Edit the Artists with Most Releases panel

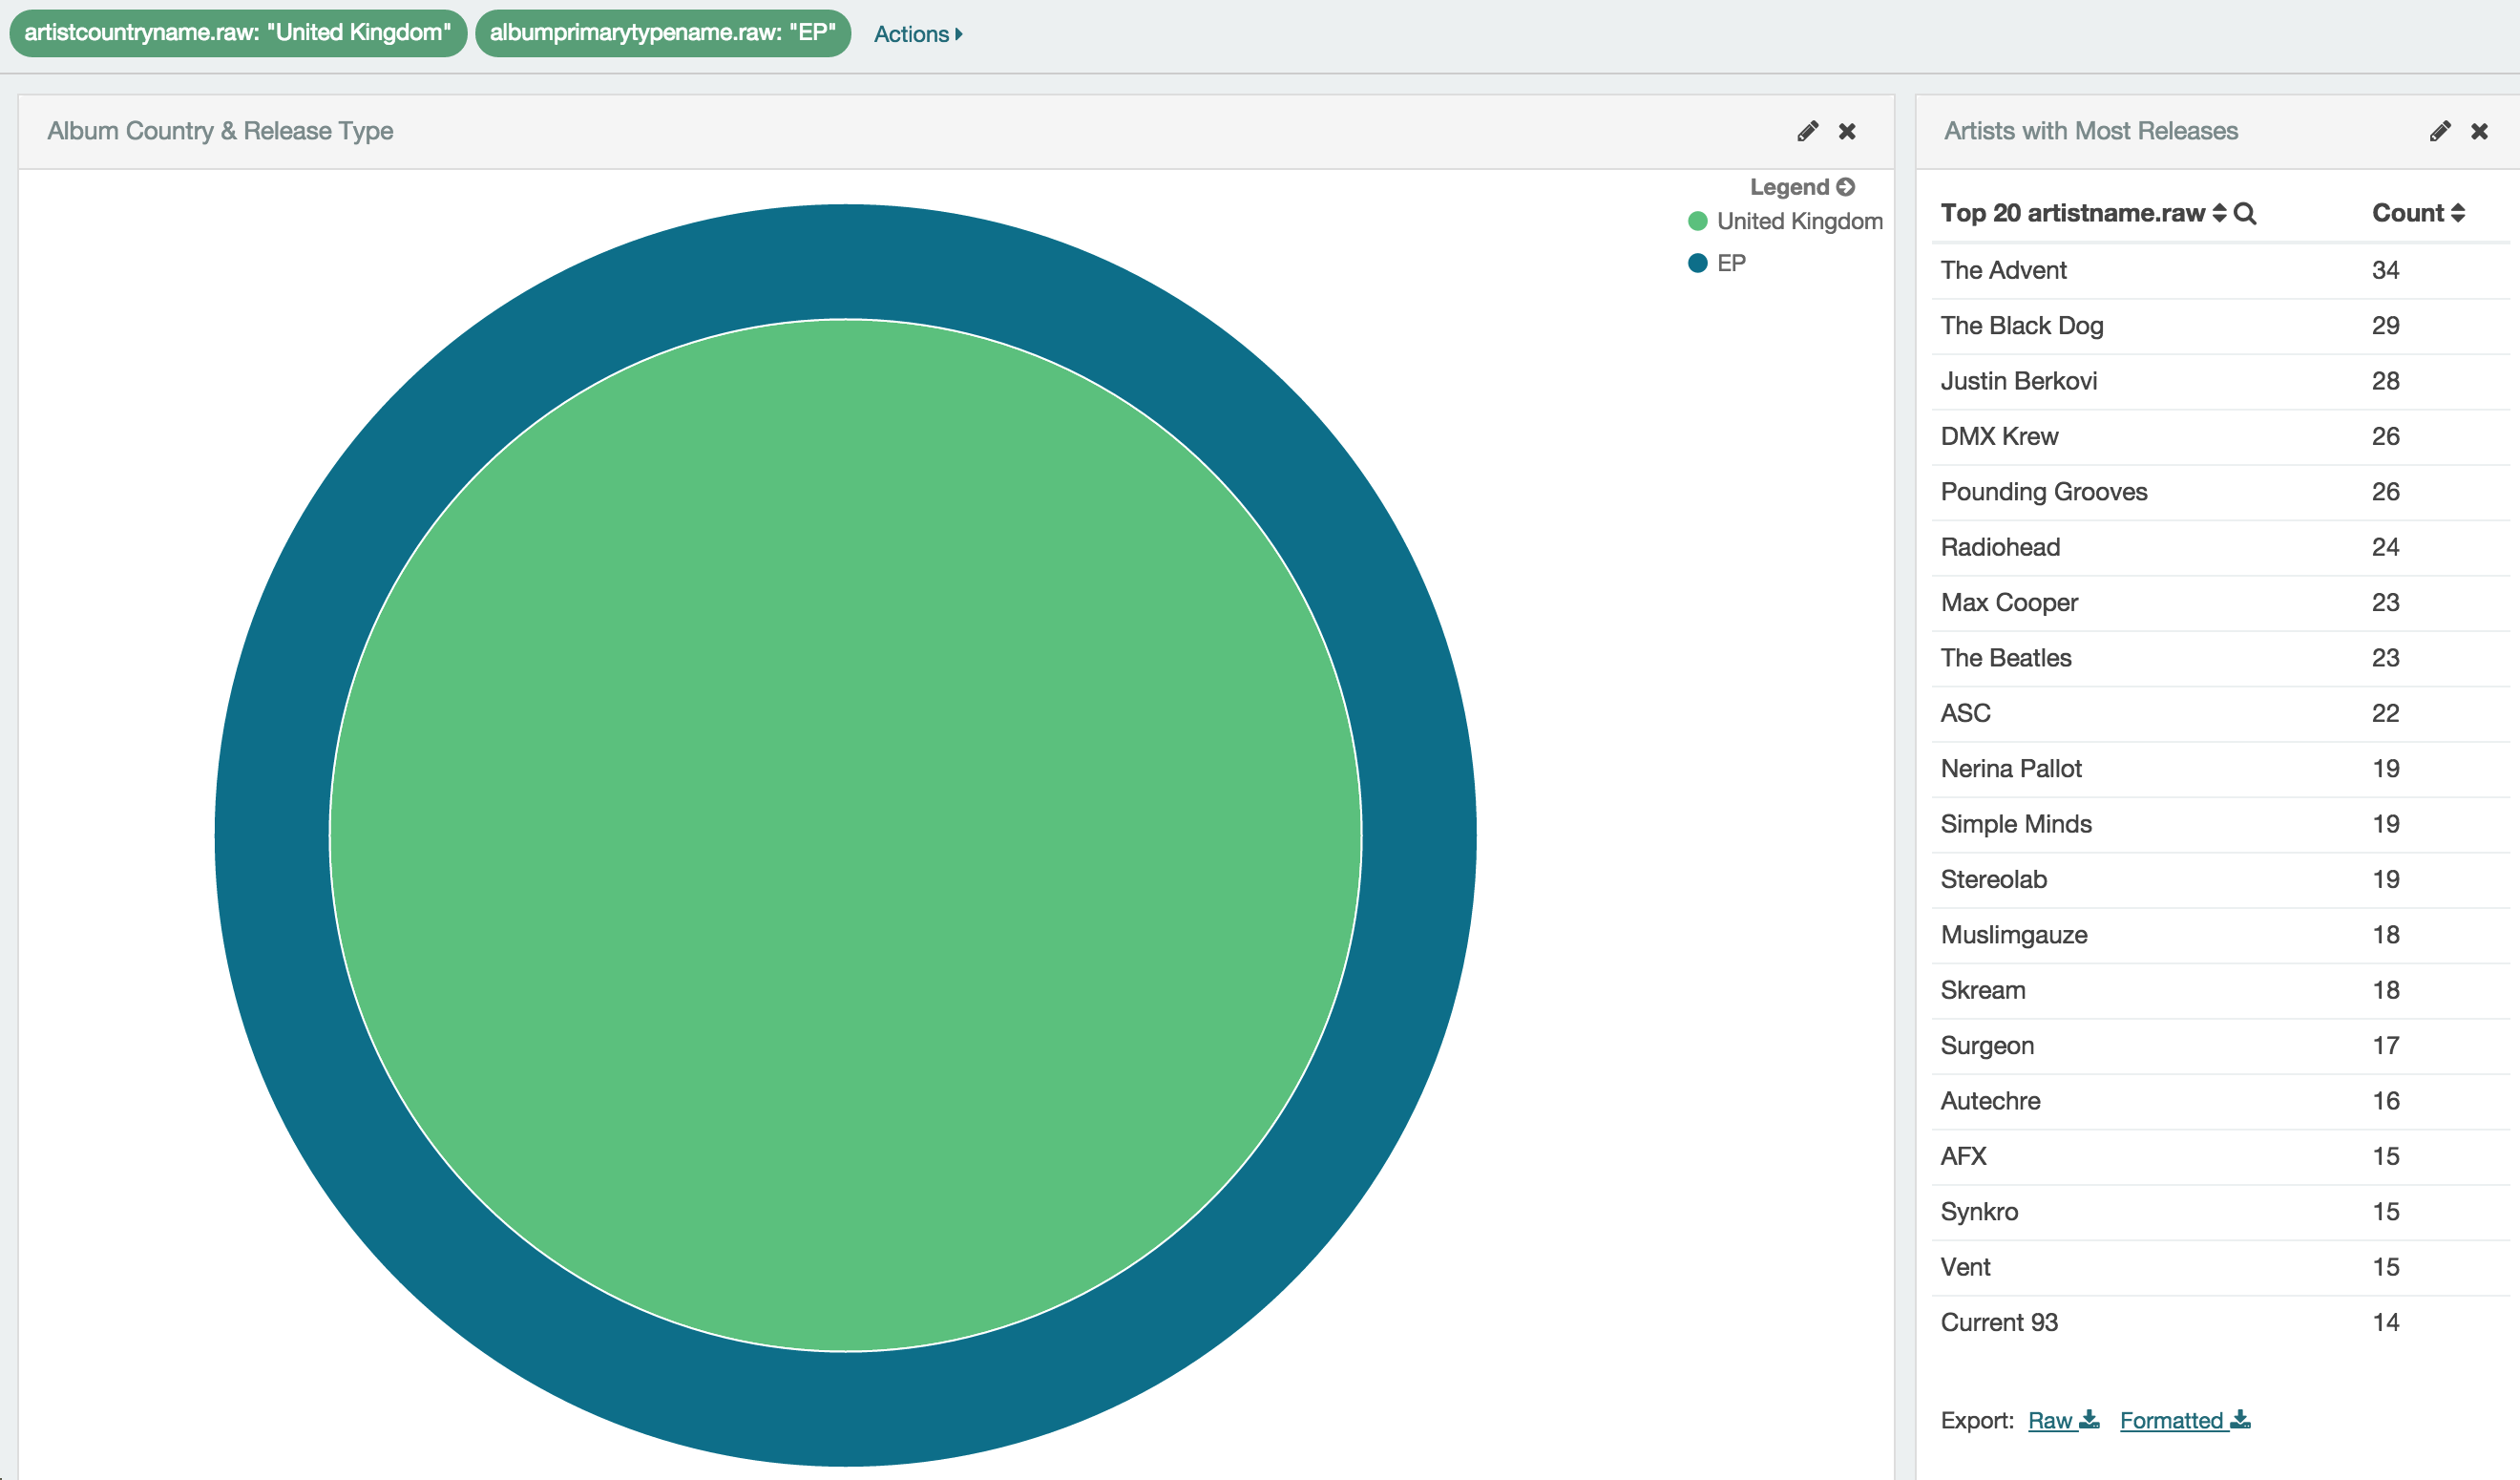[2440, 131]
